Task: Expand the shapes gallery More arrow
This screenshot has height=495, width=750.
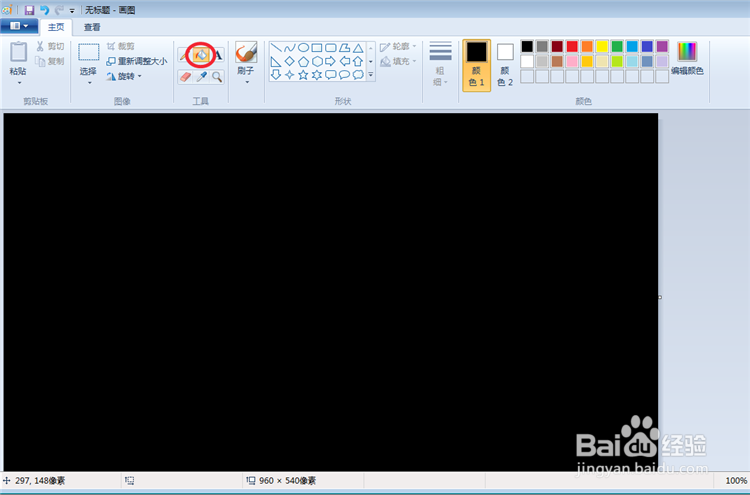Action: pyautogui.click(x=370, y=75)
